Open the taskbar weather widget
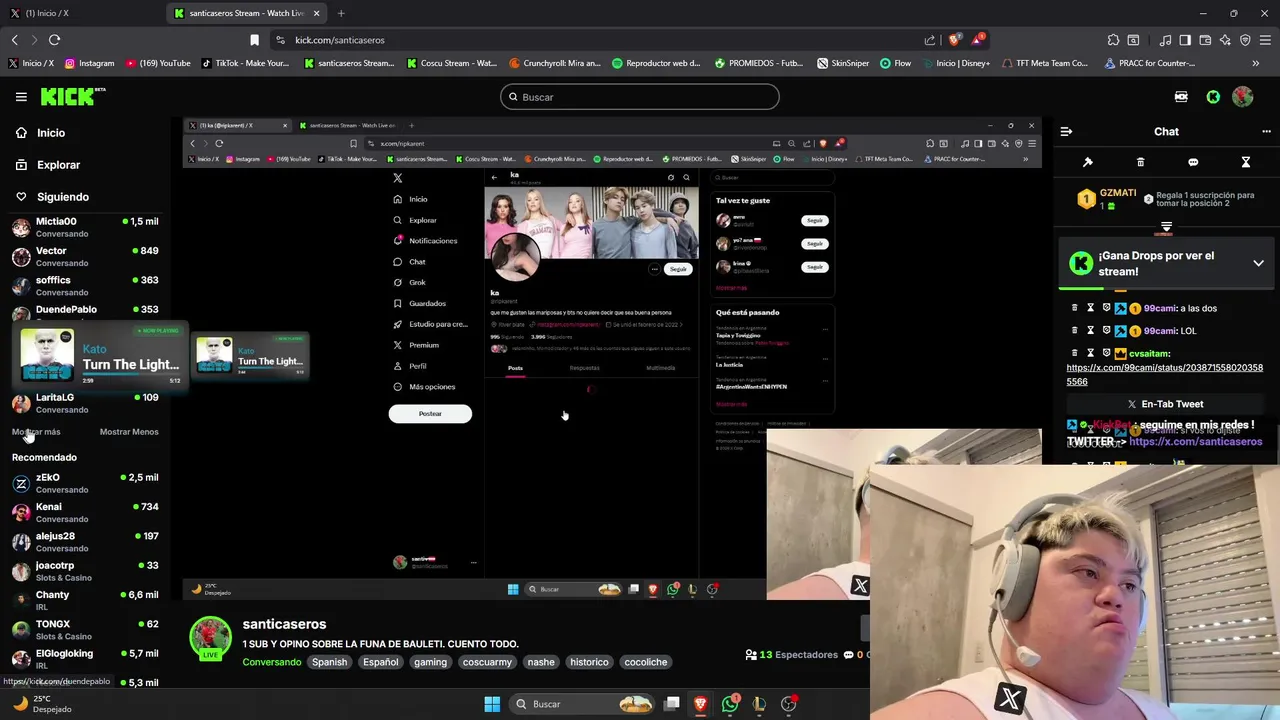 [x=43, y=704]
